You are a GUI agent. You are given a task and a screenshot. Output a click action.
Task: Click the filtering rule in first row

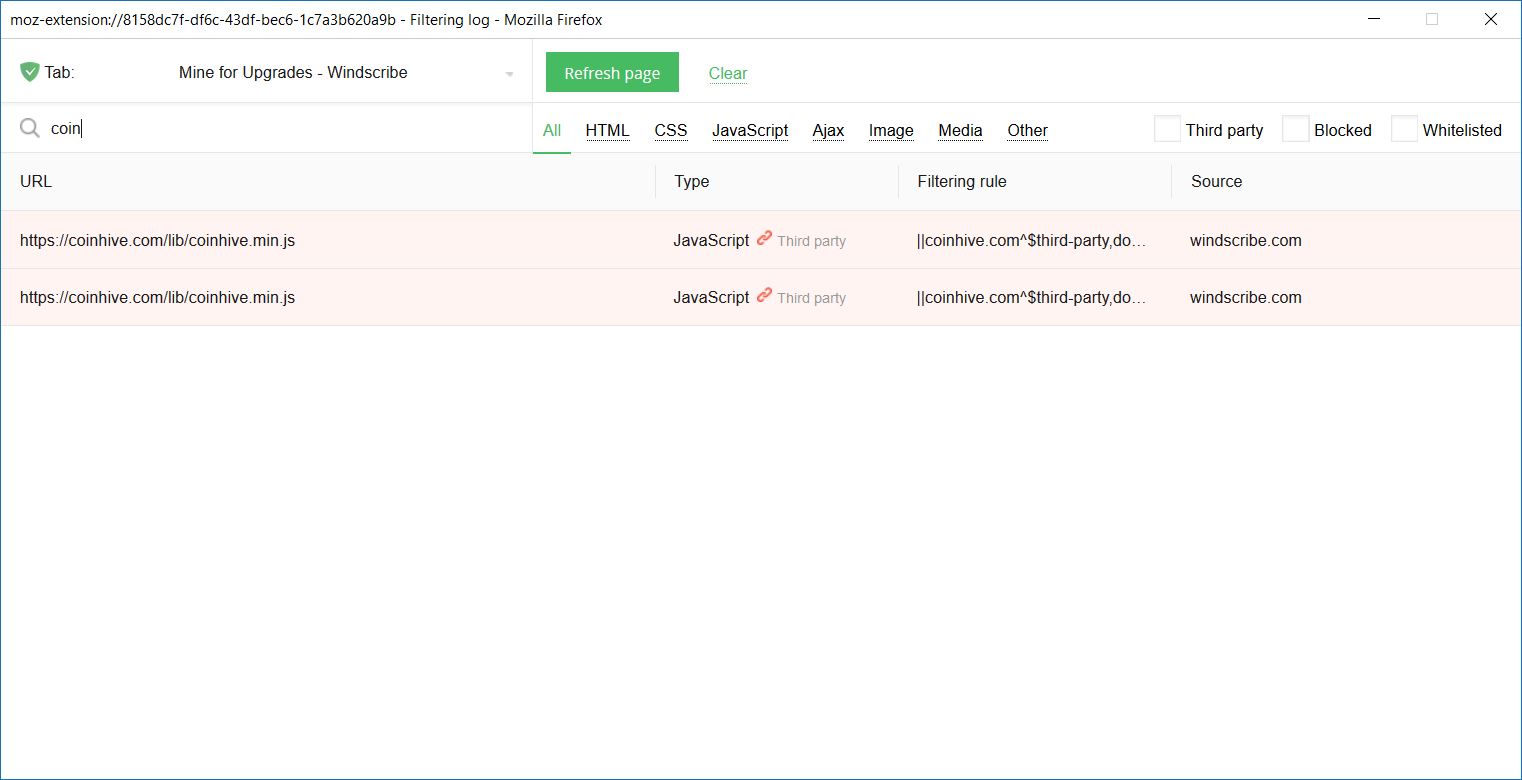coord(1031,240)
